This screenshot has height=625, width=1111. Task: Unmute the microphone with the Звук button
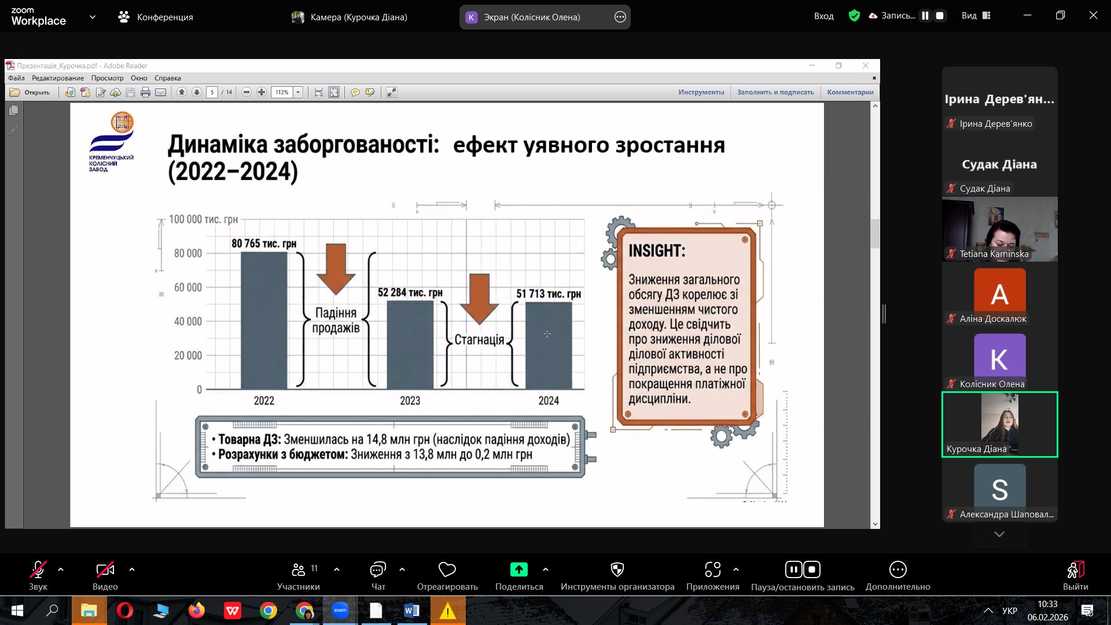pos(38,570)
